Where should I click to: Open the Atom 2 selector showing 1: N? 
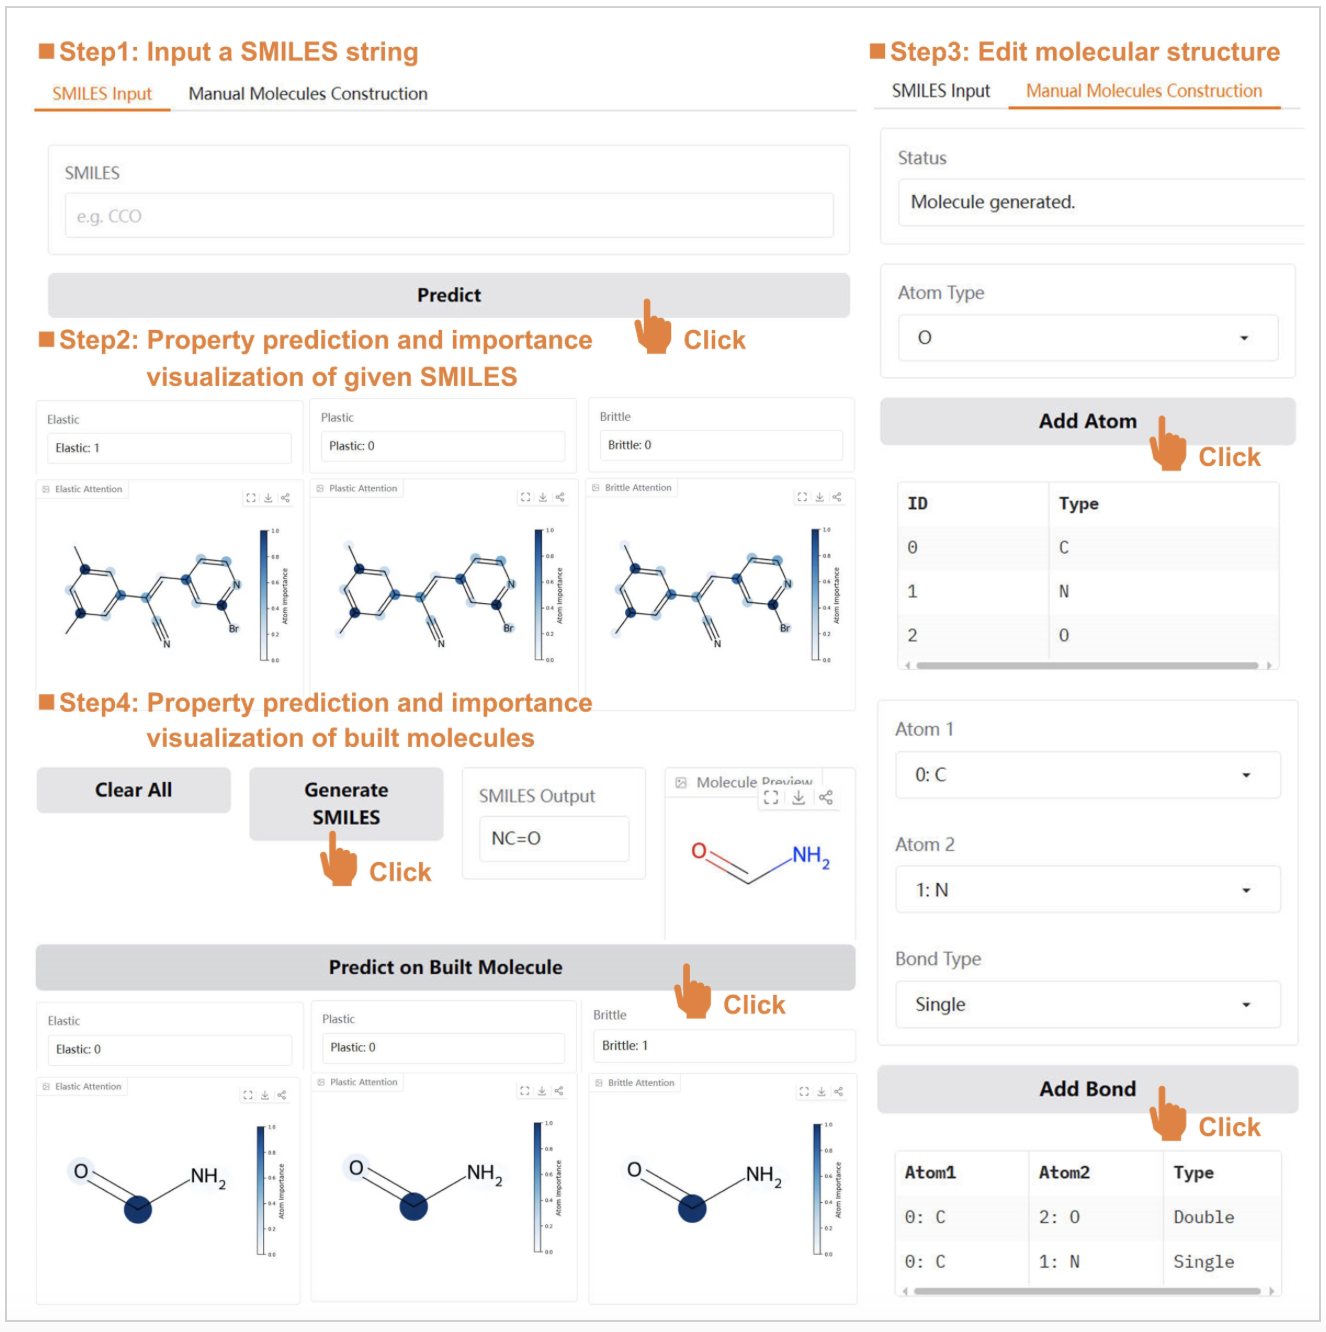pyautogui.click(x=1087, y=890)
